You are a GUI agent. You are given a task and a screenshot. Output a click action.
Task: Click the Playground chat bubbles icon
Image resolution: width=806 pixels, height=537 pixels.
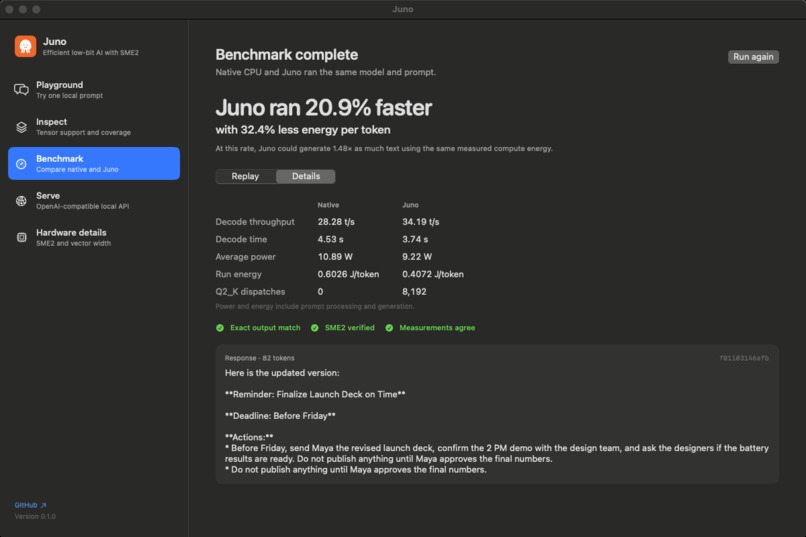(21, 89)
